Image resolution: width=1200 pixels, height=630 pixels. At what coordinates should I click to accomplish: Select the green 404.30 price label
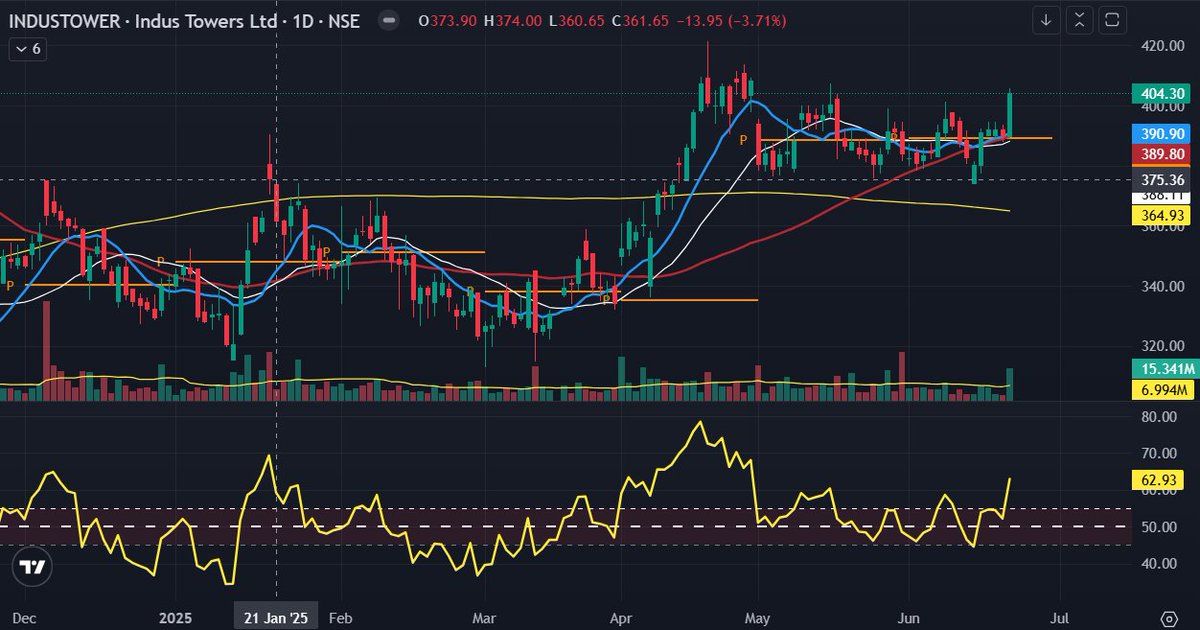[x=1164, y=93]
